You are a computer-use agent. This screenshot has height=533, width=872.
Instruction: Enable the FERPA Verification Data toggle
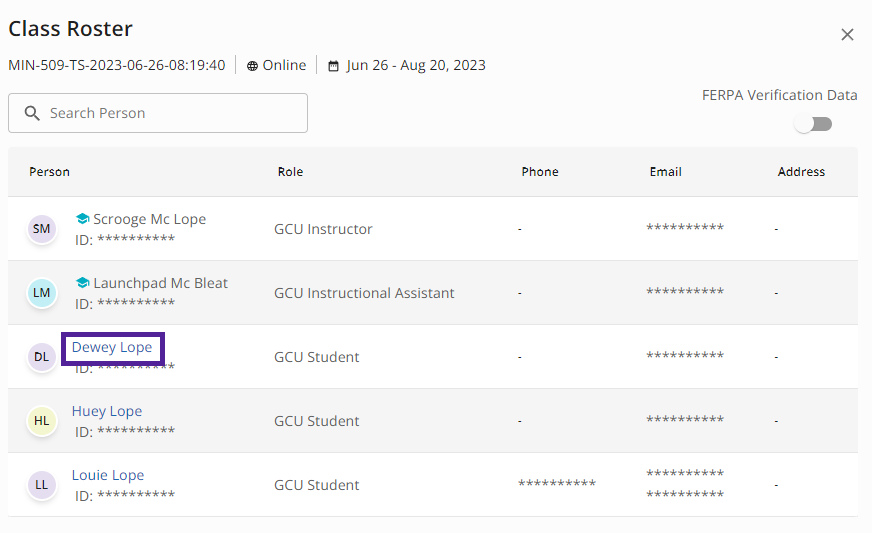click(813, 124)
